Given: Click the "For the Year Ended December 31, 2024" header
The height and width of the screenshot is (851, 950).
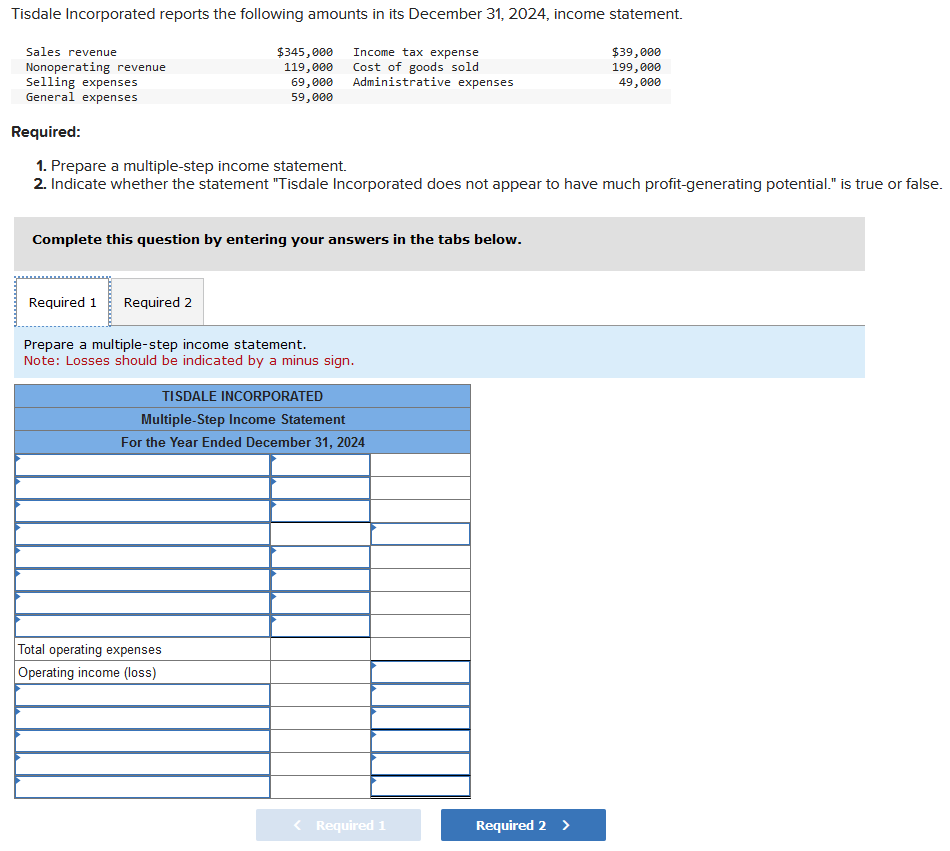Looking at the screenshot, I should click(242, 442).
